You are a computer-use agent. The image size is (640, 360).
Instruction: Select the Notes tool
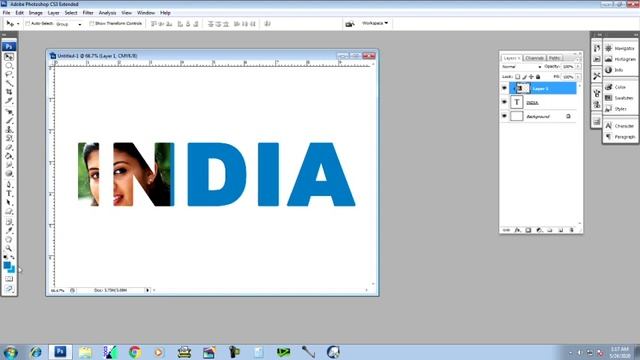[9, 222]
